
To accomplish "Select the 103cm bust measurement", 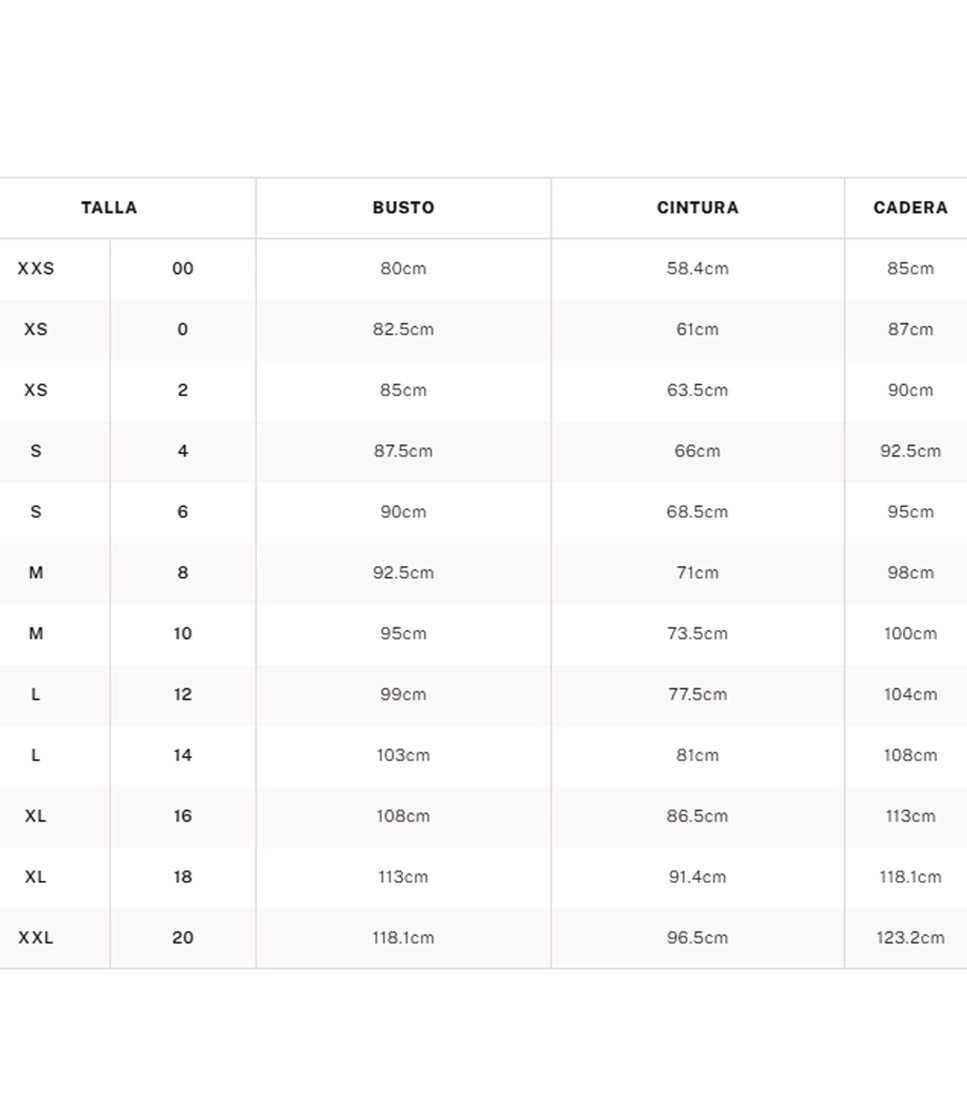I will click(403, 756).
